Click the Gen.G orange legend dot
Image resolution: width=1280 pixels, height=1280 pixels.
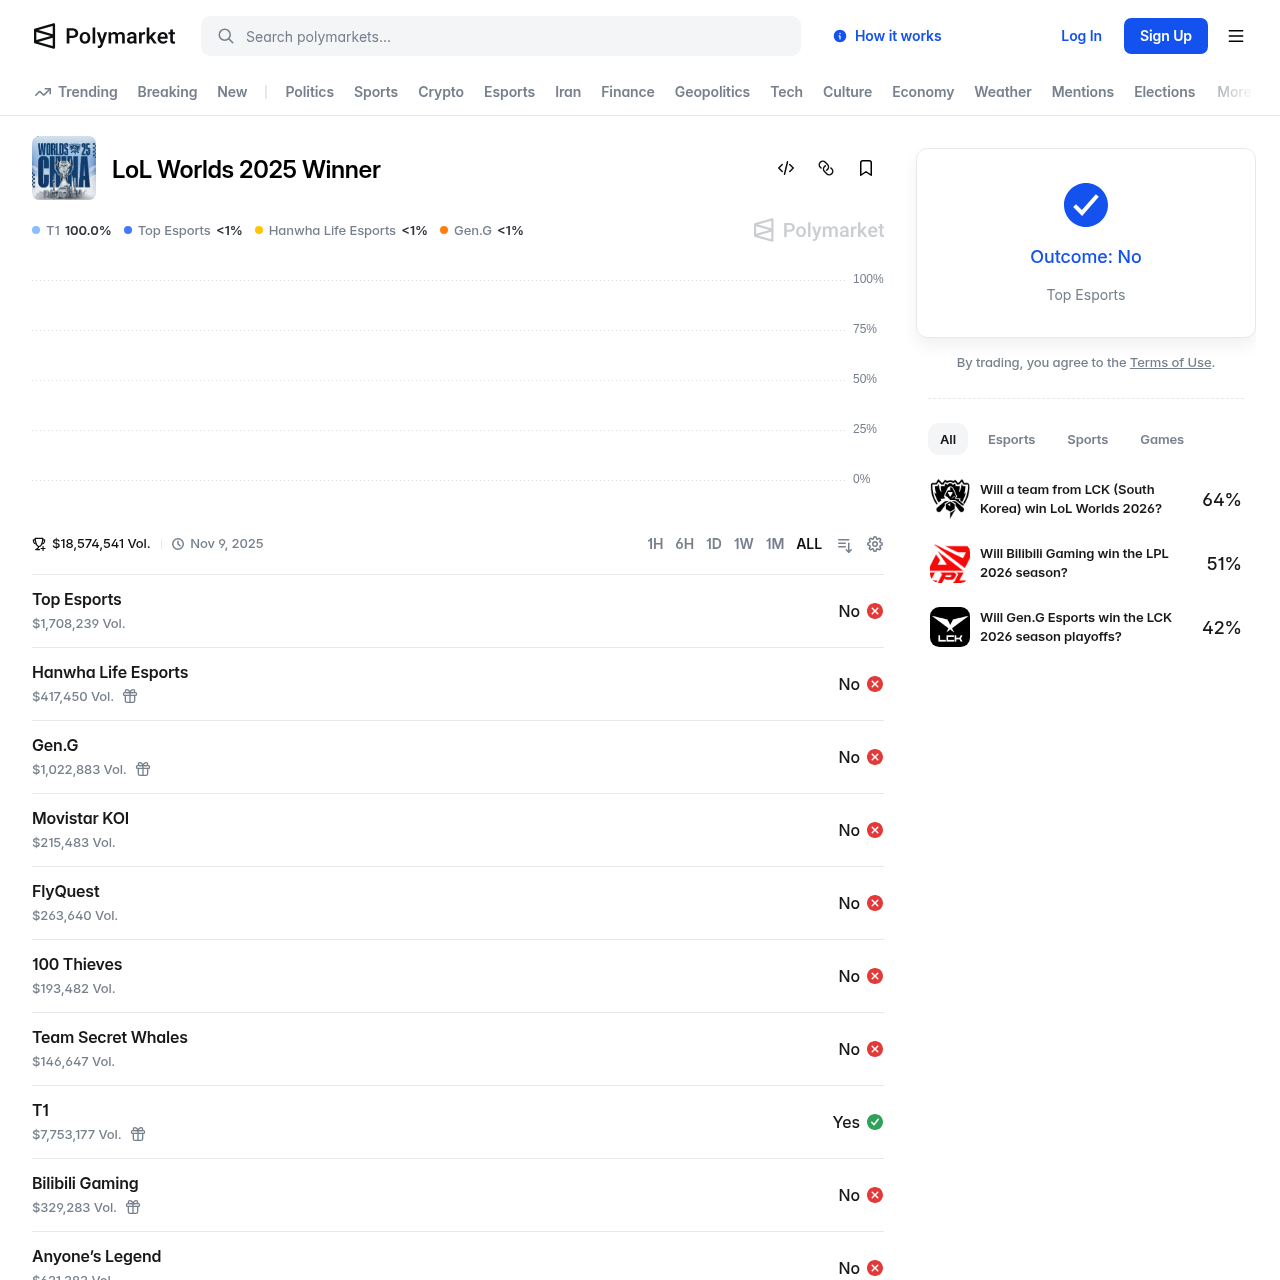tap(444, 230)
